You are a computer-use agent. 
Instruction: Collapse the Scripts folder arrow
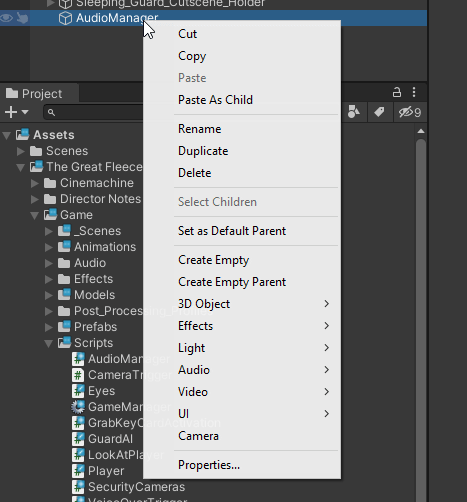pyautogui.click(x=49, y=343)
